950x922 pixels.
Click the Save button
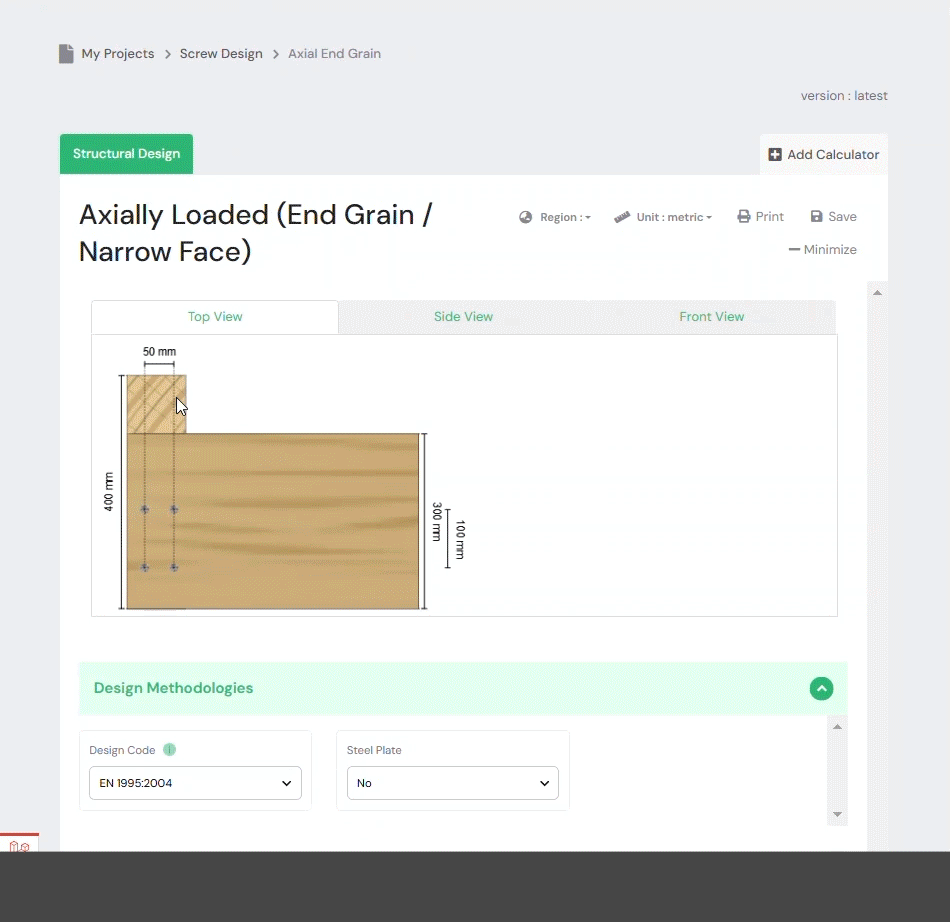pos(834,217)
